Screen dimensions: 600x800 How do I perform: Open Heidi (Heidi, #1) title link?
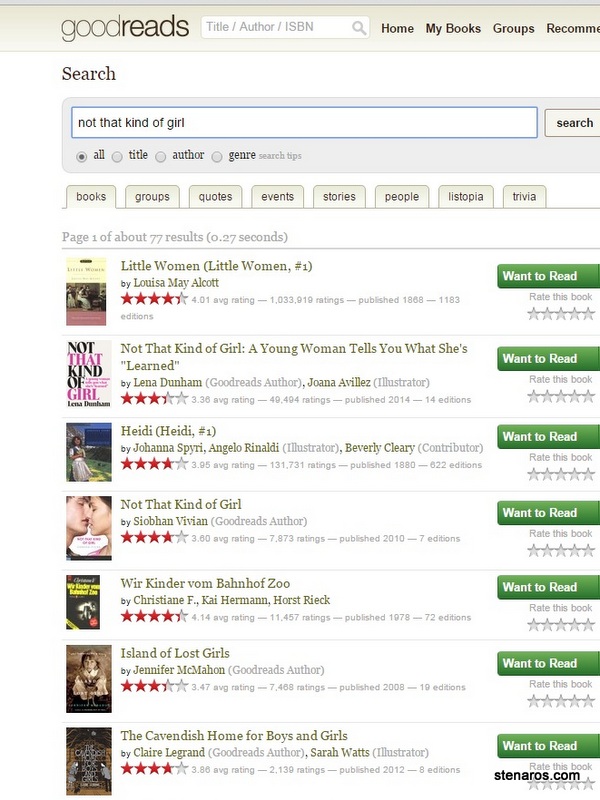(168, 431)
